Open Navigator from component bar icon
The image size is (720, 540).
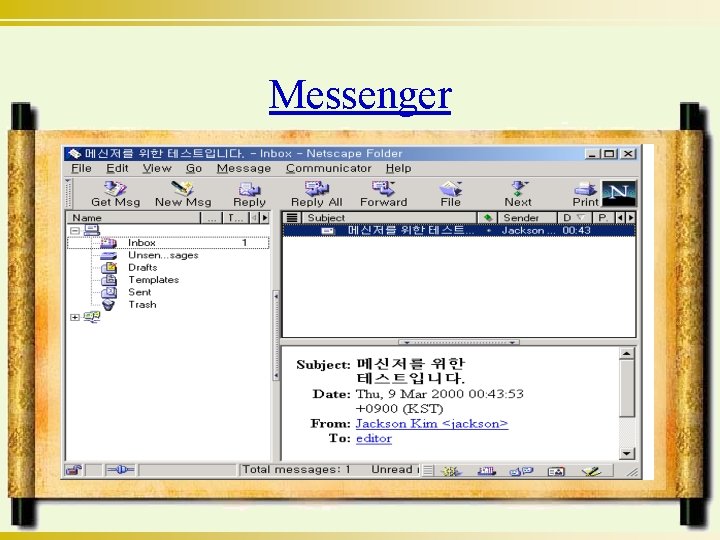coord(451,471)
